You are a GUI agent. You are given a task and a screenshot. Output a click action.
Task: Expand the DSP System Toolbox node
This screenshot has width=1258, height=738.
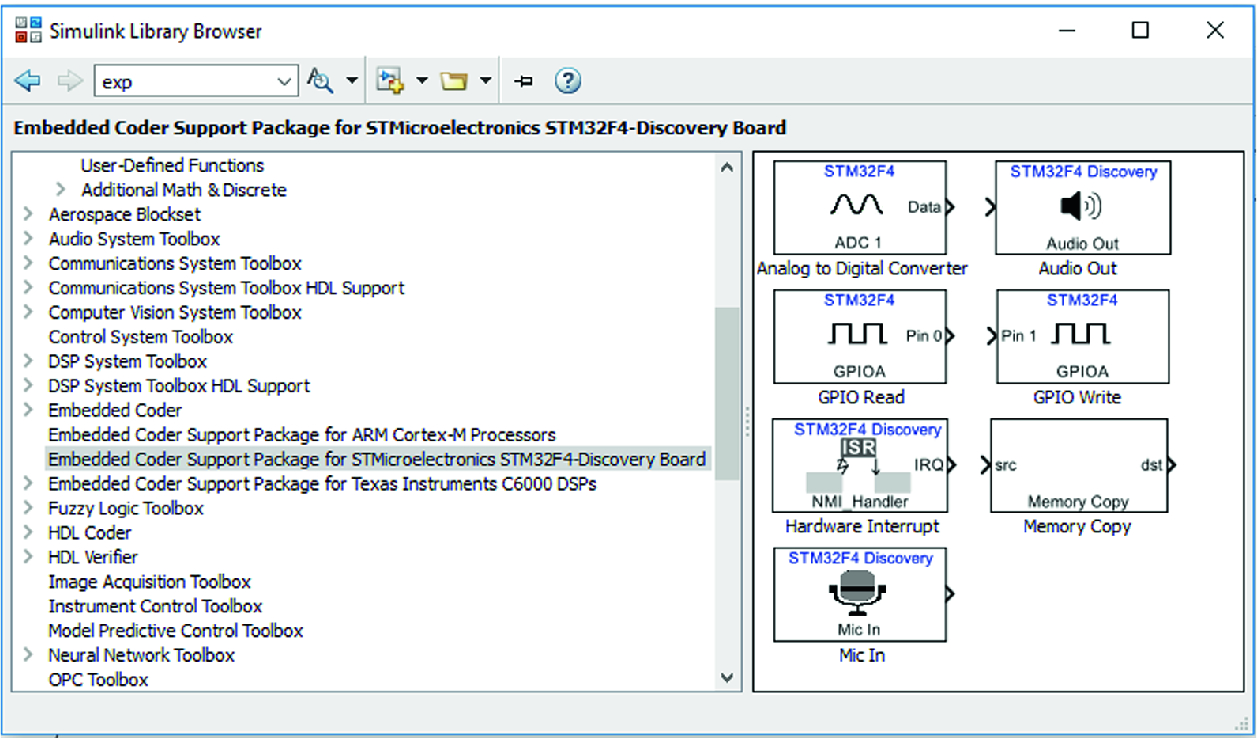[x=29, y=361]
